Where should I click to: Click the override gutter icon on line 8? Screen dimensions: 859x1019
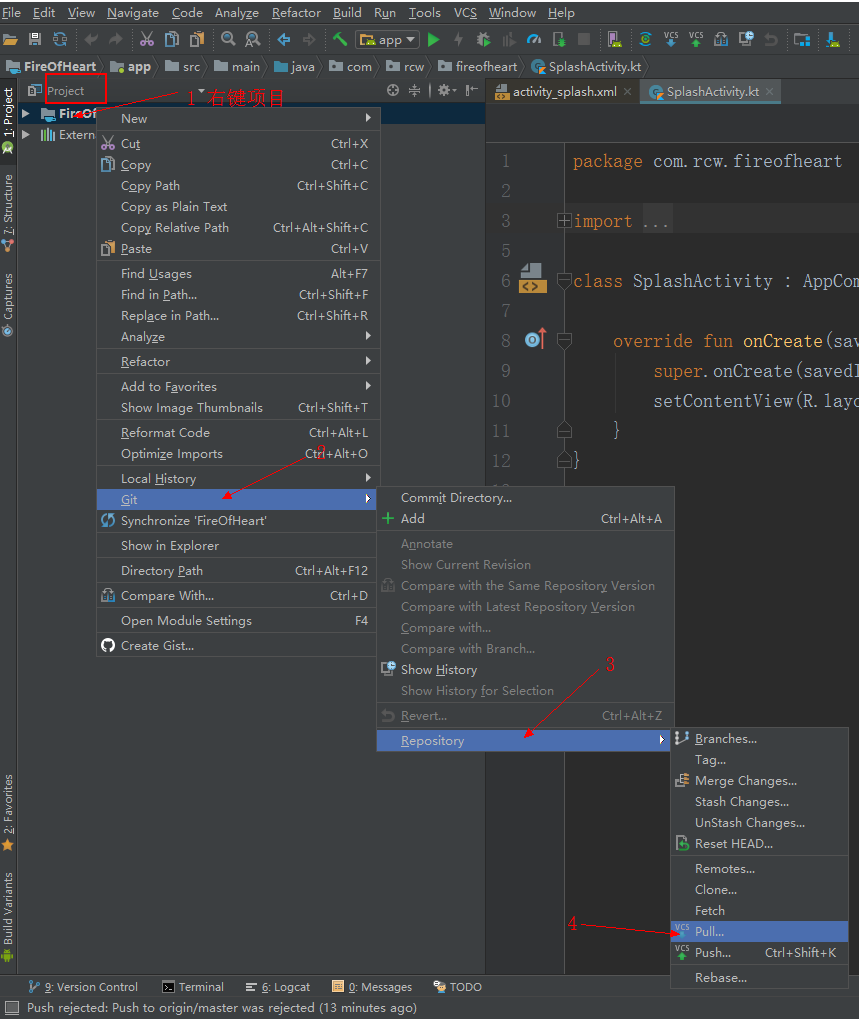point(535,339)
